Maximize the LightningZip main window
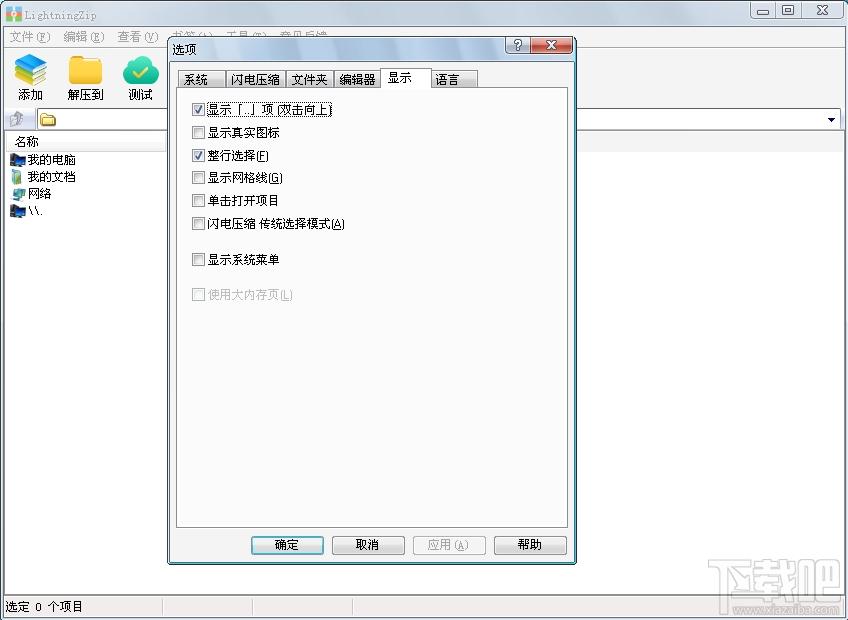 pos(788,10)
